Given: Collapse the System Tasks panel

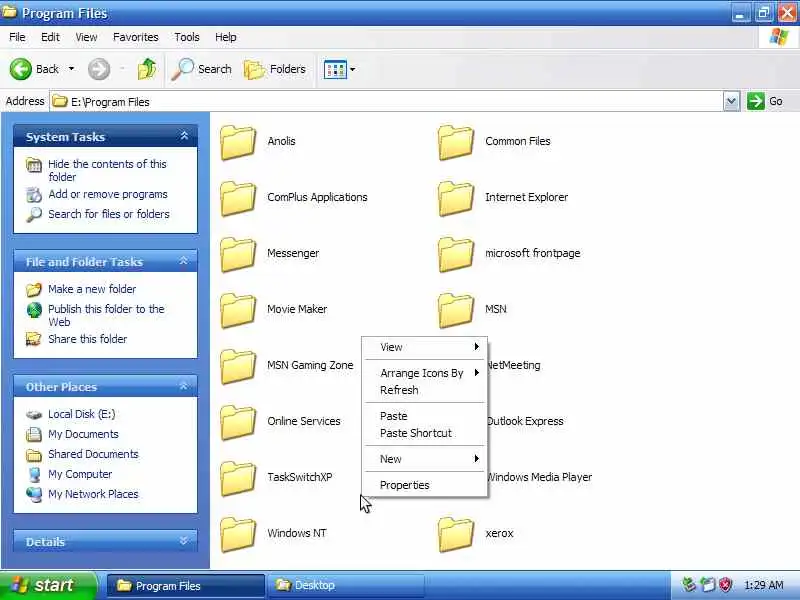Looking at the screenshot, I should coord(184,136).
